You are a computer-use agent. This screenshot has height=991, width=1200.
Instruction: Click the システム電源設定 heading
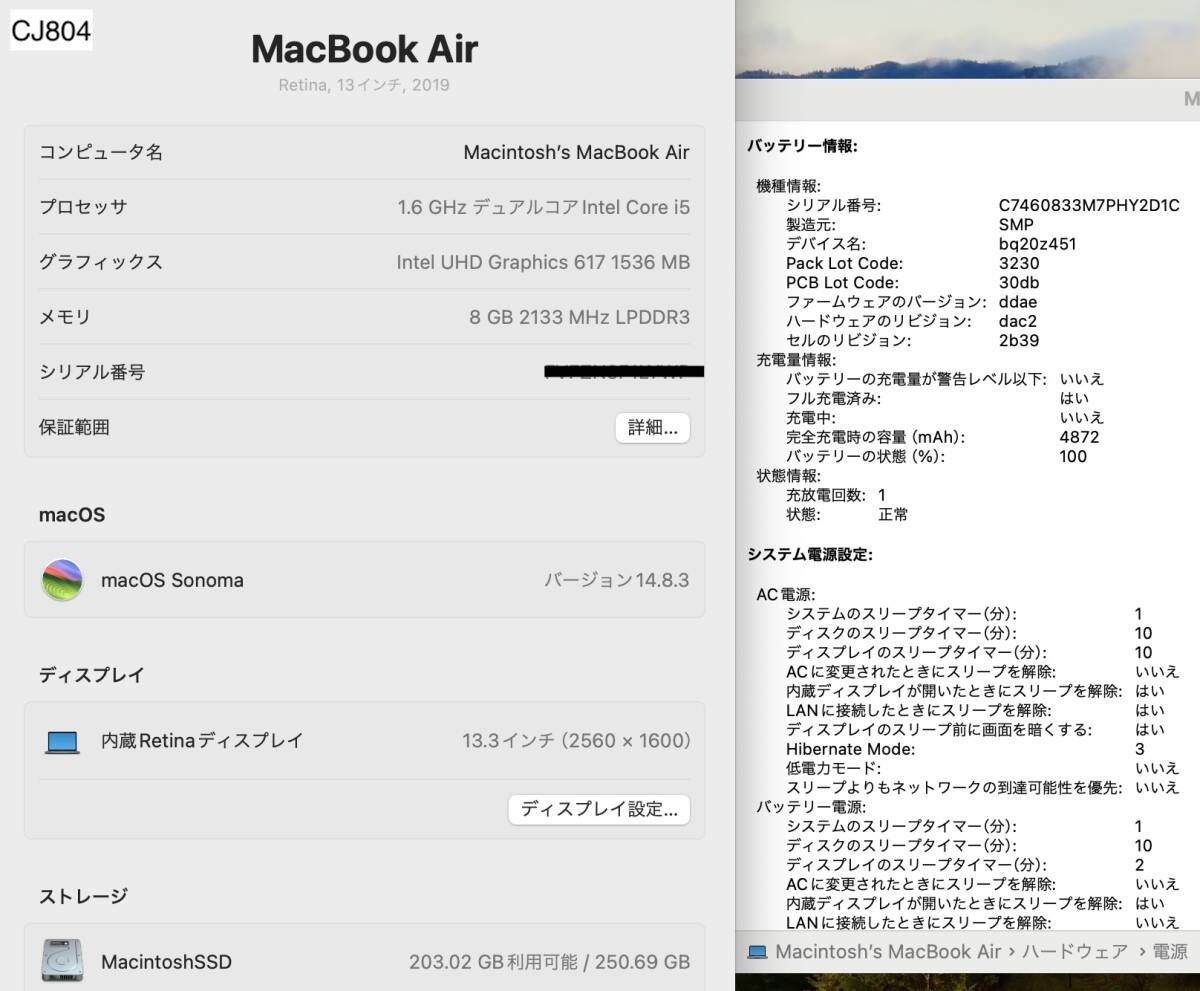811,553
